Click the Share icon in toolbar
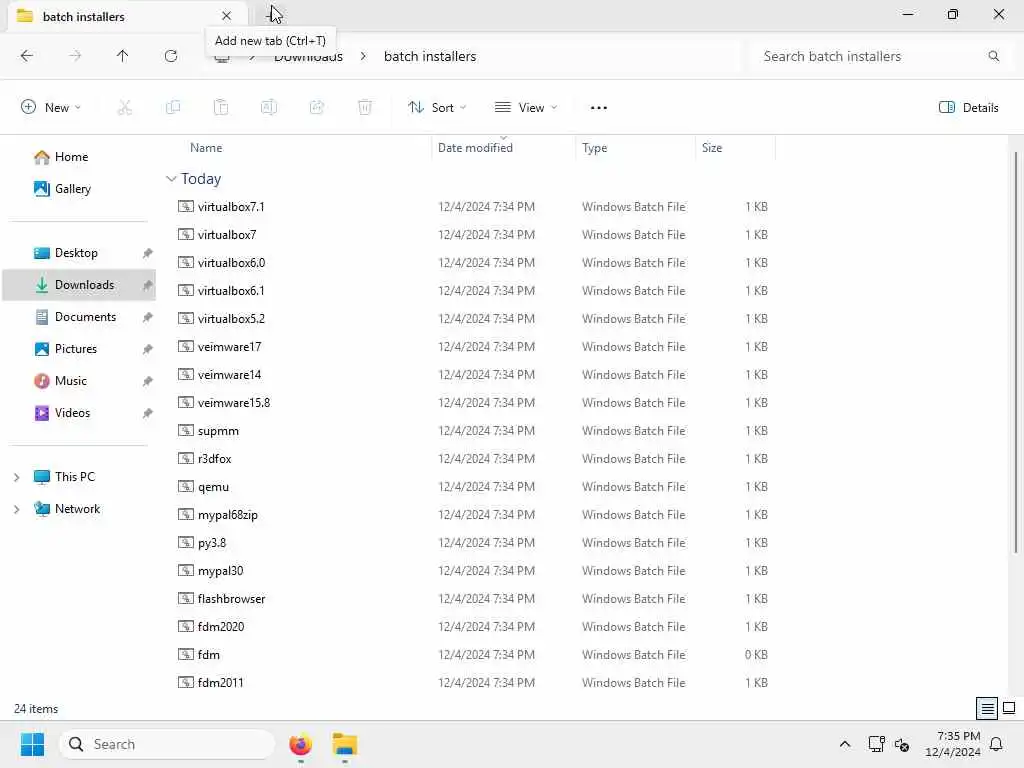The height and width of the screenshot is (768, 1024). (317, 107)
